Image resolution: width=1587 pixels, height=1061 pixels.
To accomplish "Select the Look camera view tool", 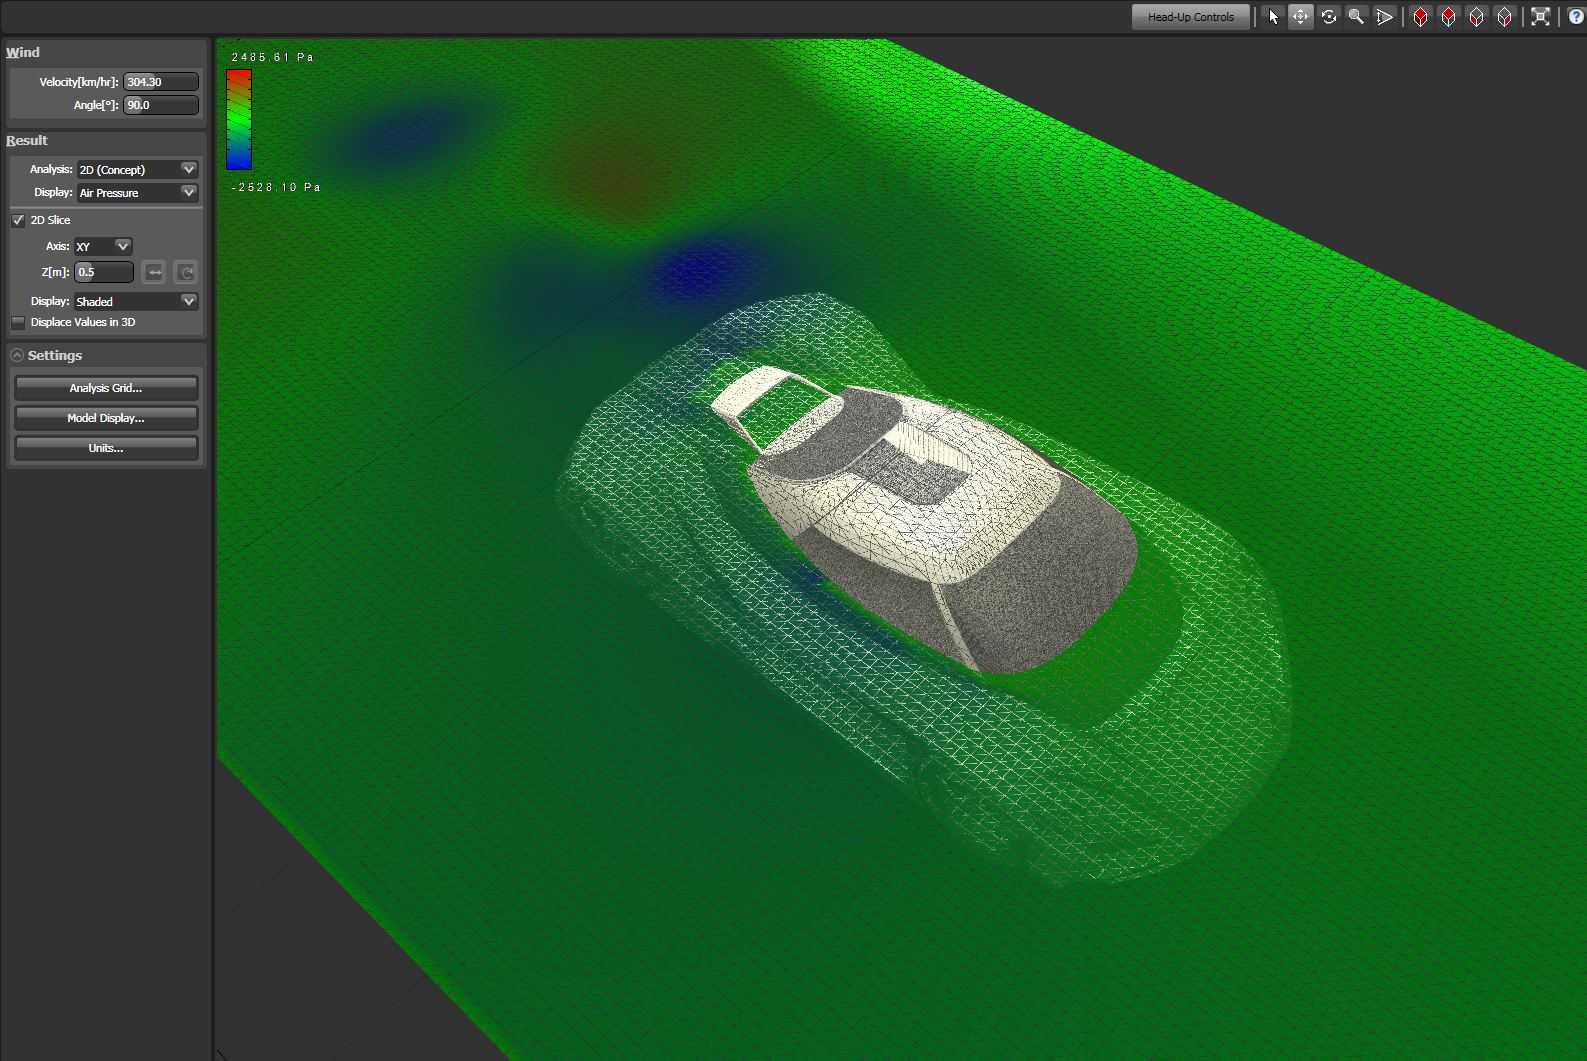I will pos(1384,17).
